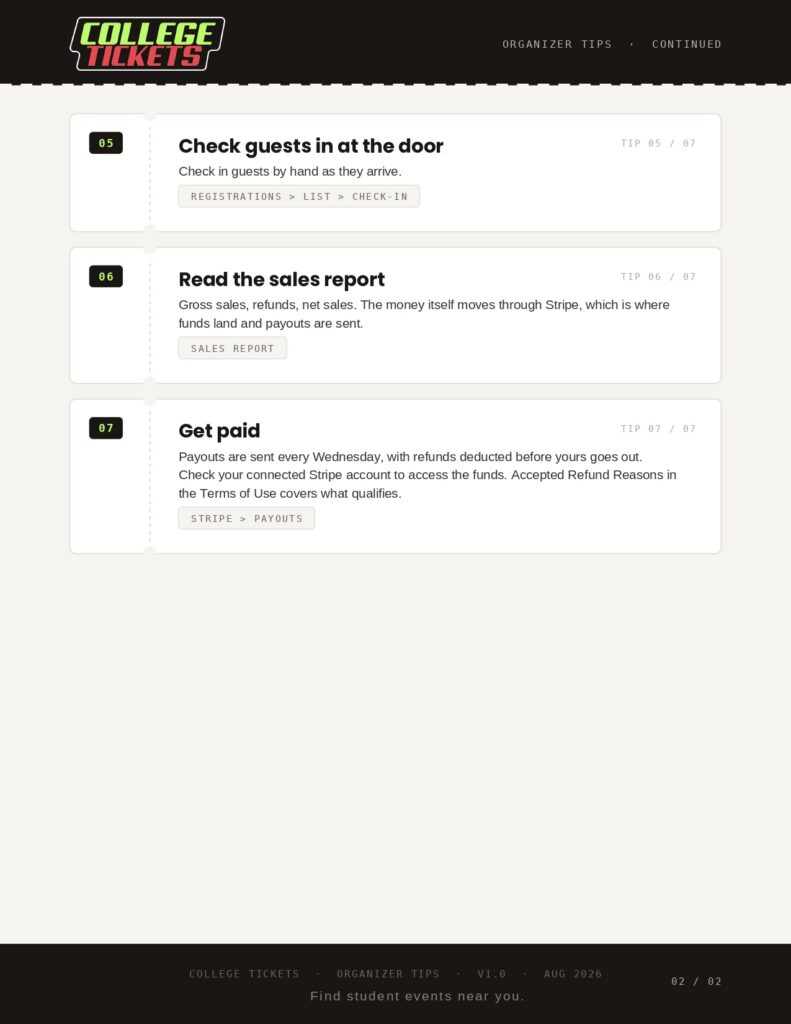The height and width of the screenshot is (1024, 791).
Task: Click the Continued header label
Action: coord(686,44)
